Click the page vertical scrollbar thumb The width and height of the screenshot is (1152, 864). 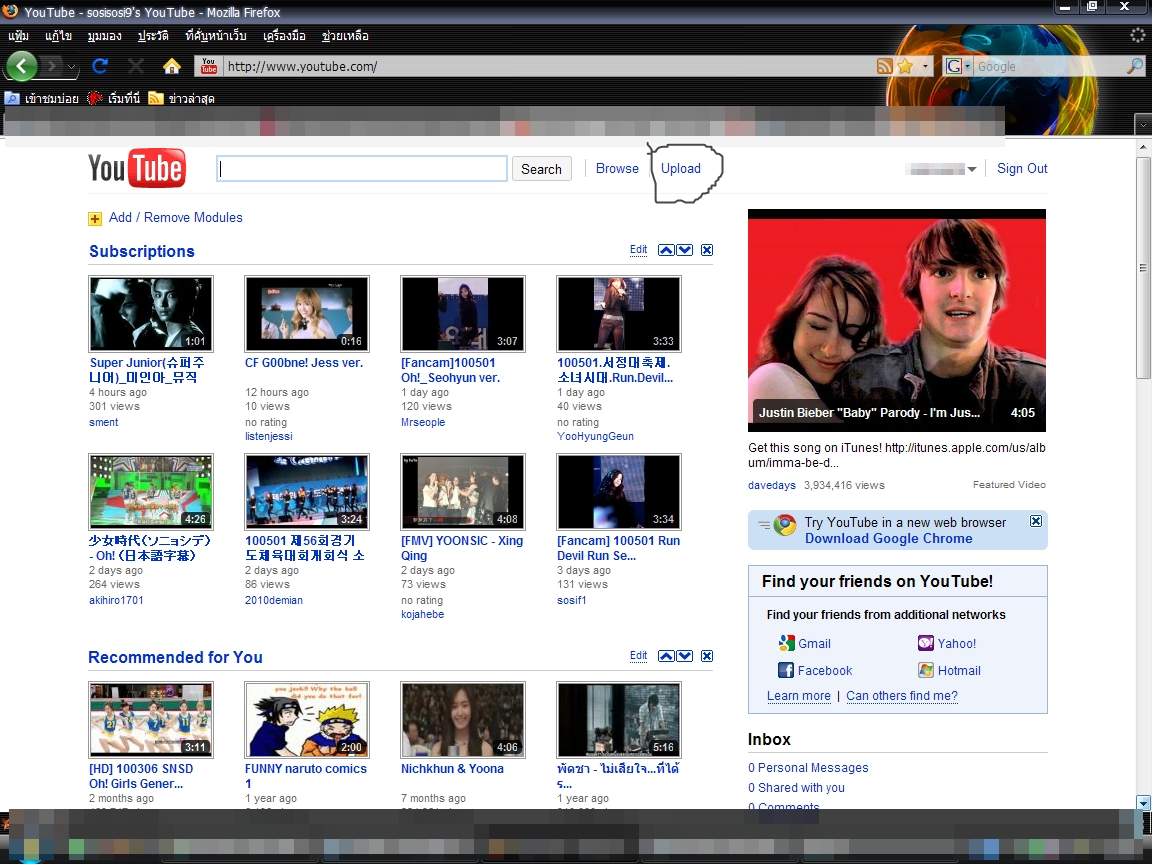[1142, 268]
